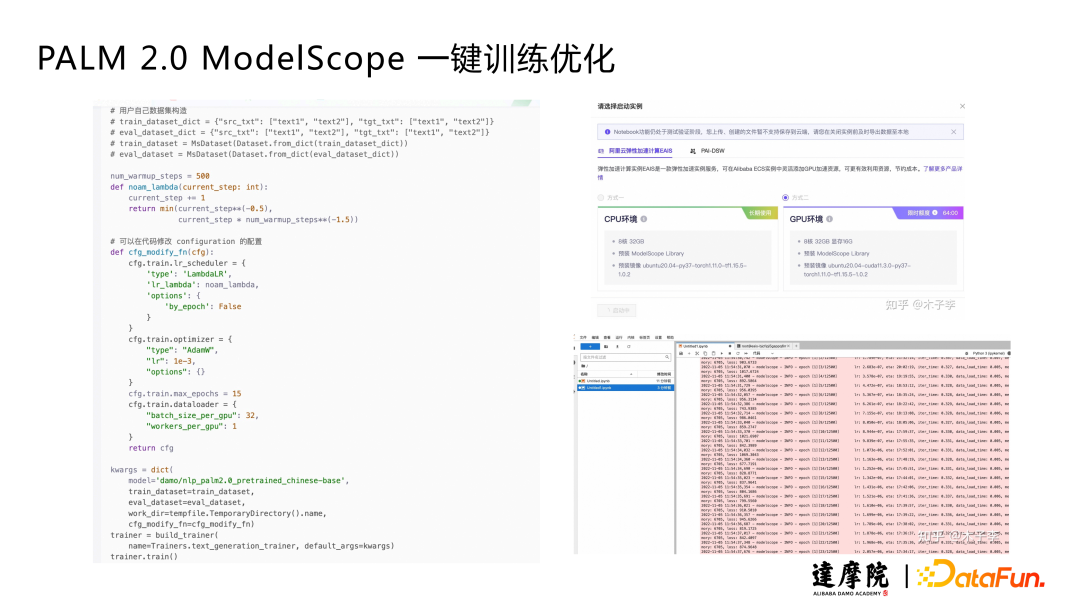
Task: Close the second terminal tab
Action: click(x=789, y=346)
